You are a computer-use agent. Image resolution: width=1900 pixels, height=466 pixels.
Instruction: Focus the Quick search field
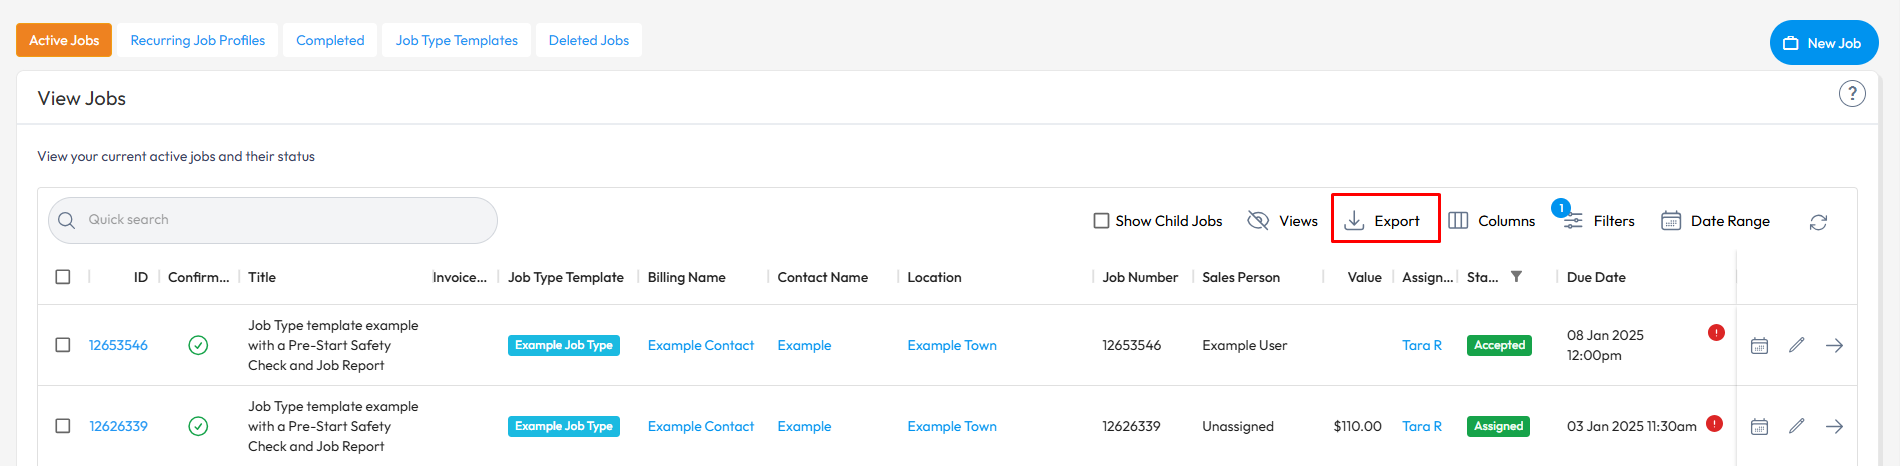273,220
